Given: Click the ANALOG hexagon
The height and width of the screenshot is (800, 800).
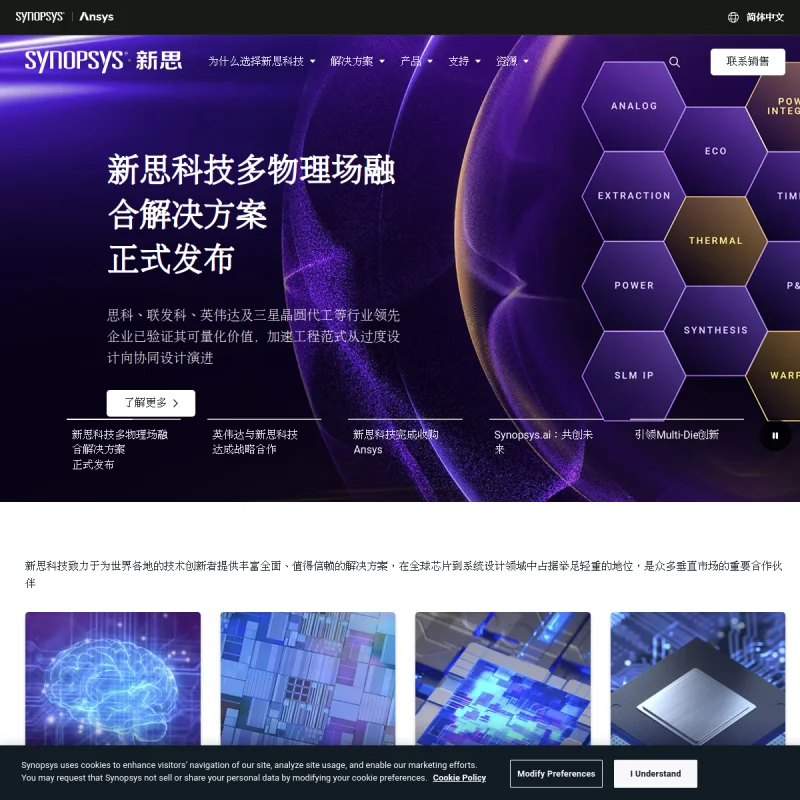Looking at the screenshot, I should click(634, 106).
